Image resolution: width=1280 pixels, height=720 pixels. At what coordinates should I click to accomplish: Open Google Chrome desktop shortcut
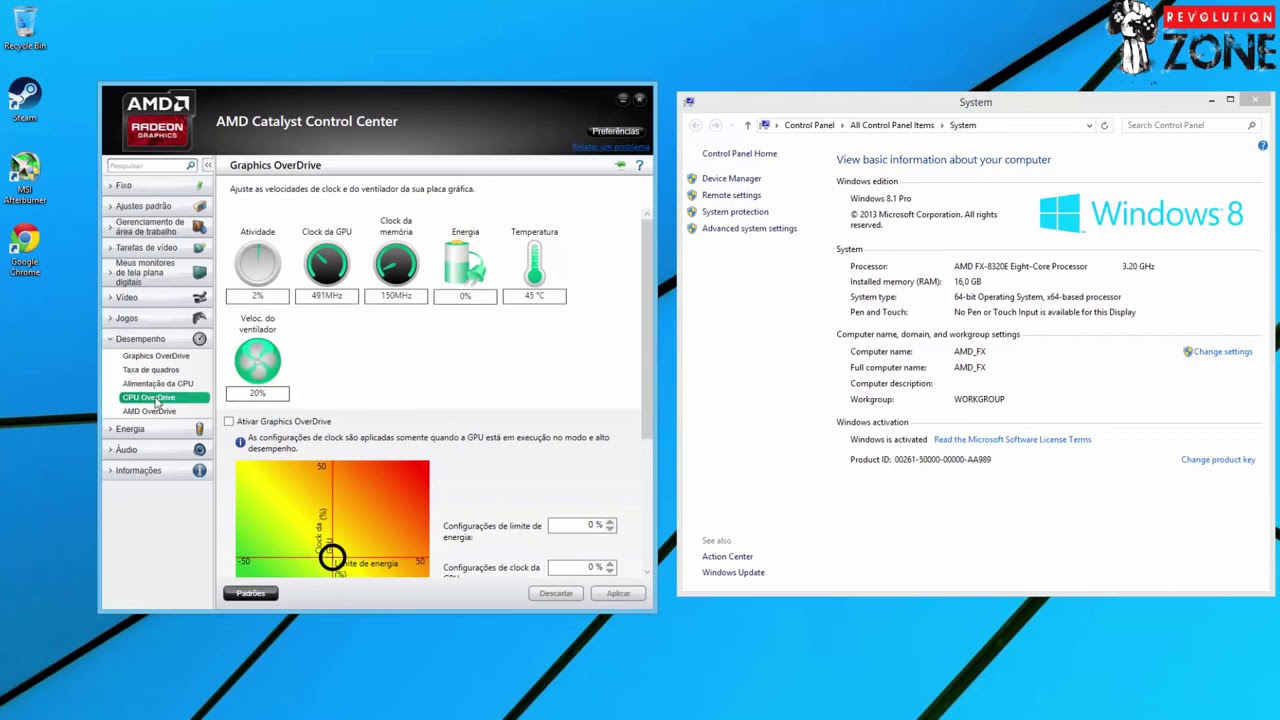click(x=25, y=251)
